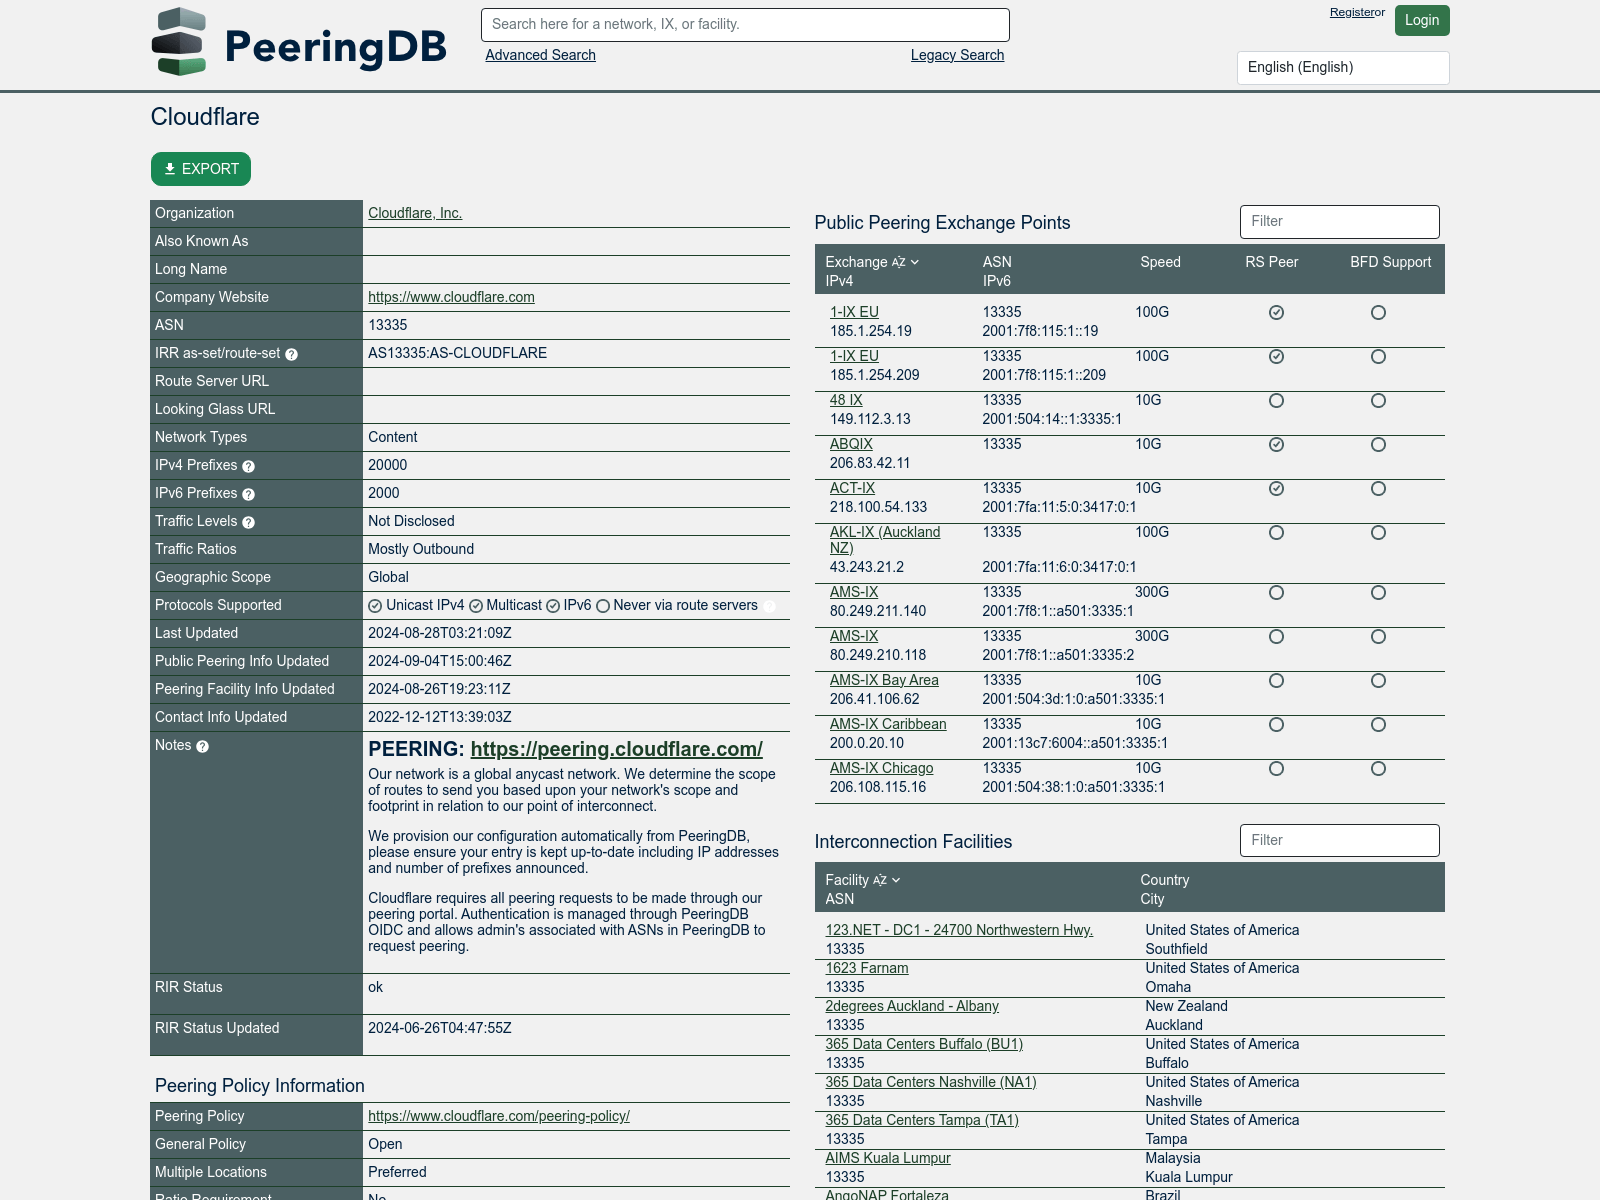Image resolution: width=1600 pixels, height=1200 pixels.
Task: Open https://www.cloudflare.com website link
Action: (x=451, y=297)
